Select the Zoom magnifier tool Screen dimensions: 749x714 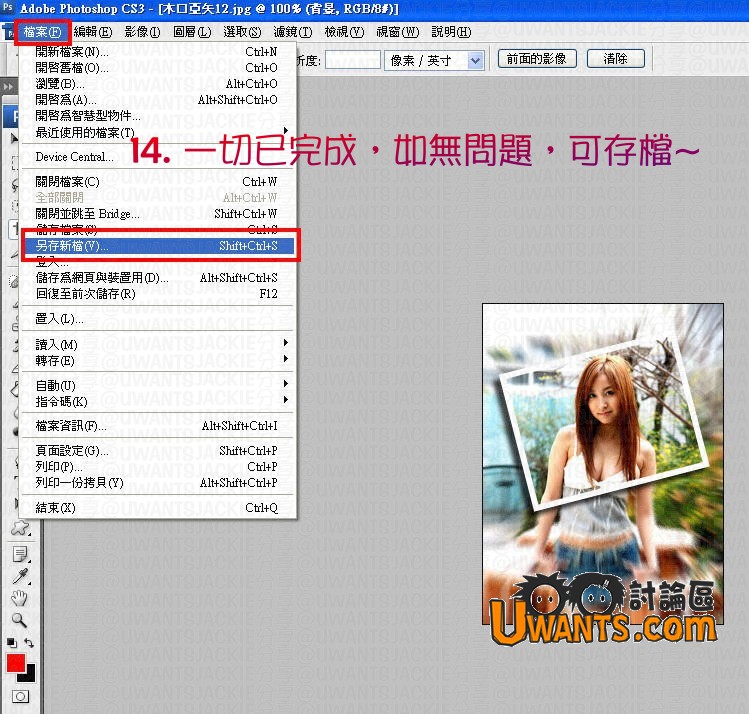pos(19,620)
